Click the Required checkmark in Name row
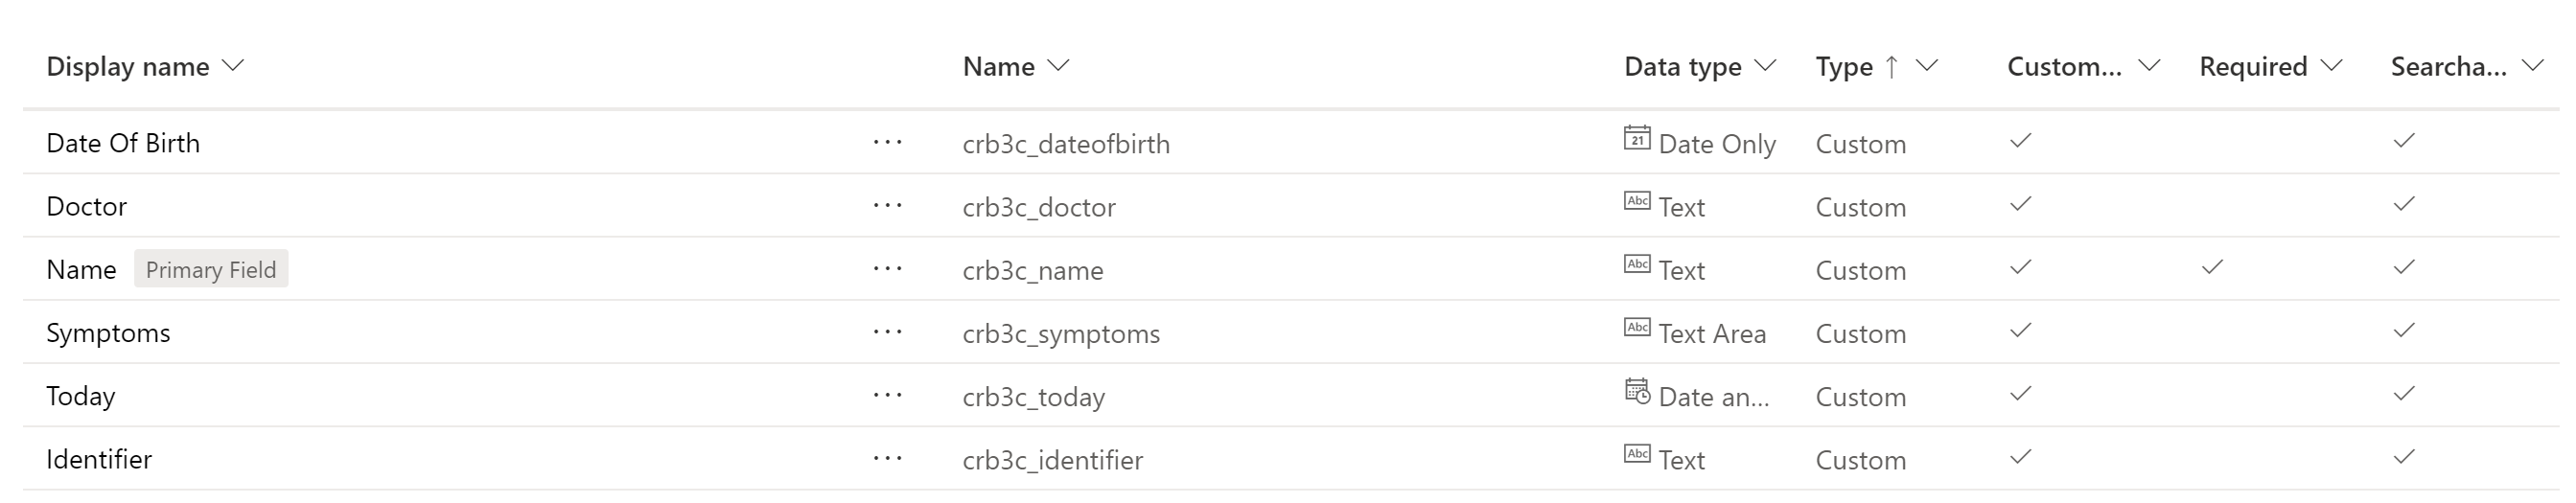Screen dimensions: 2576x503 (2212, 267)
